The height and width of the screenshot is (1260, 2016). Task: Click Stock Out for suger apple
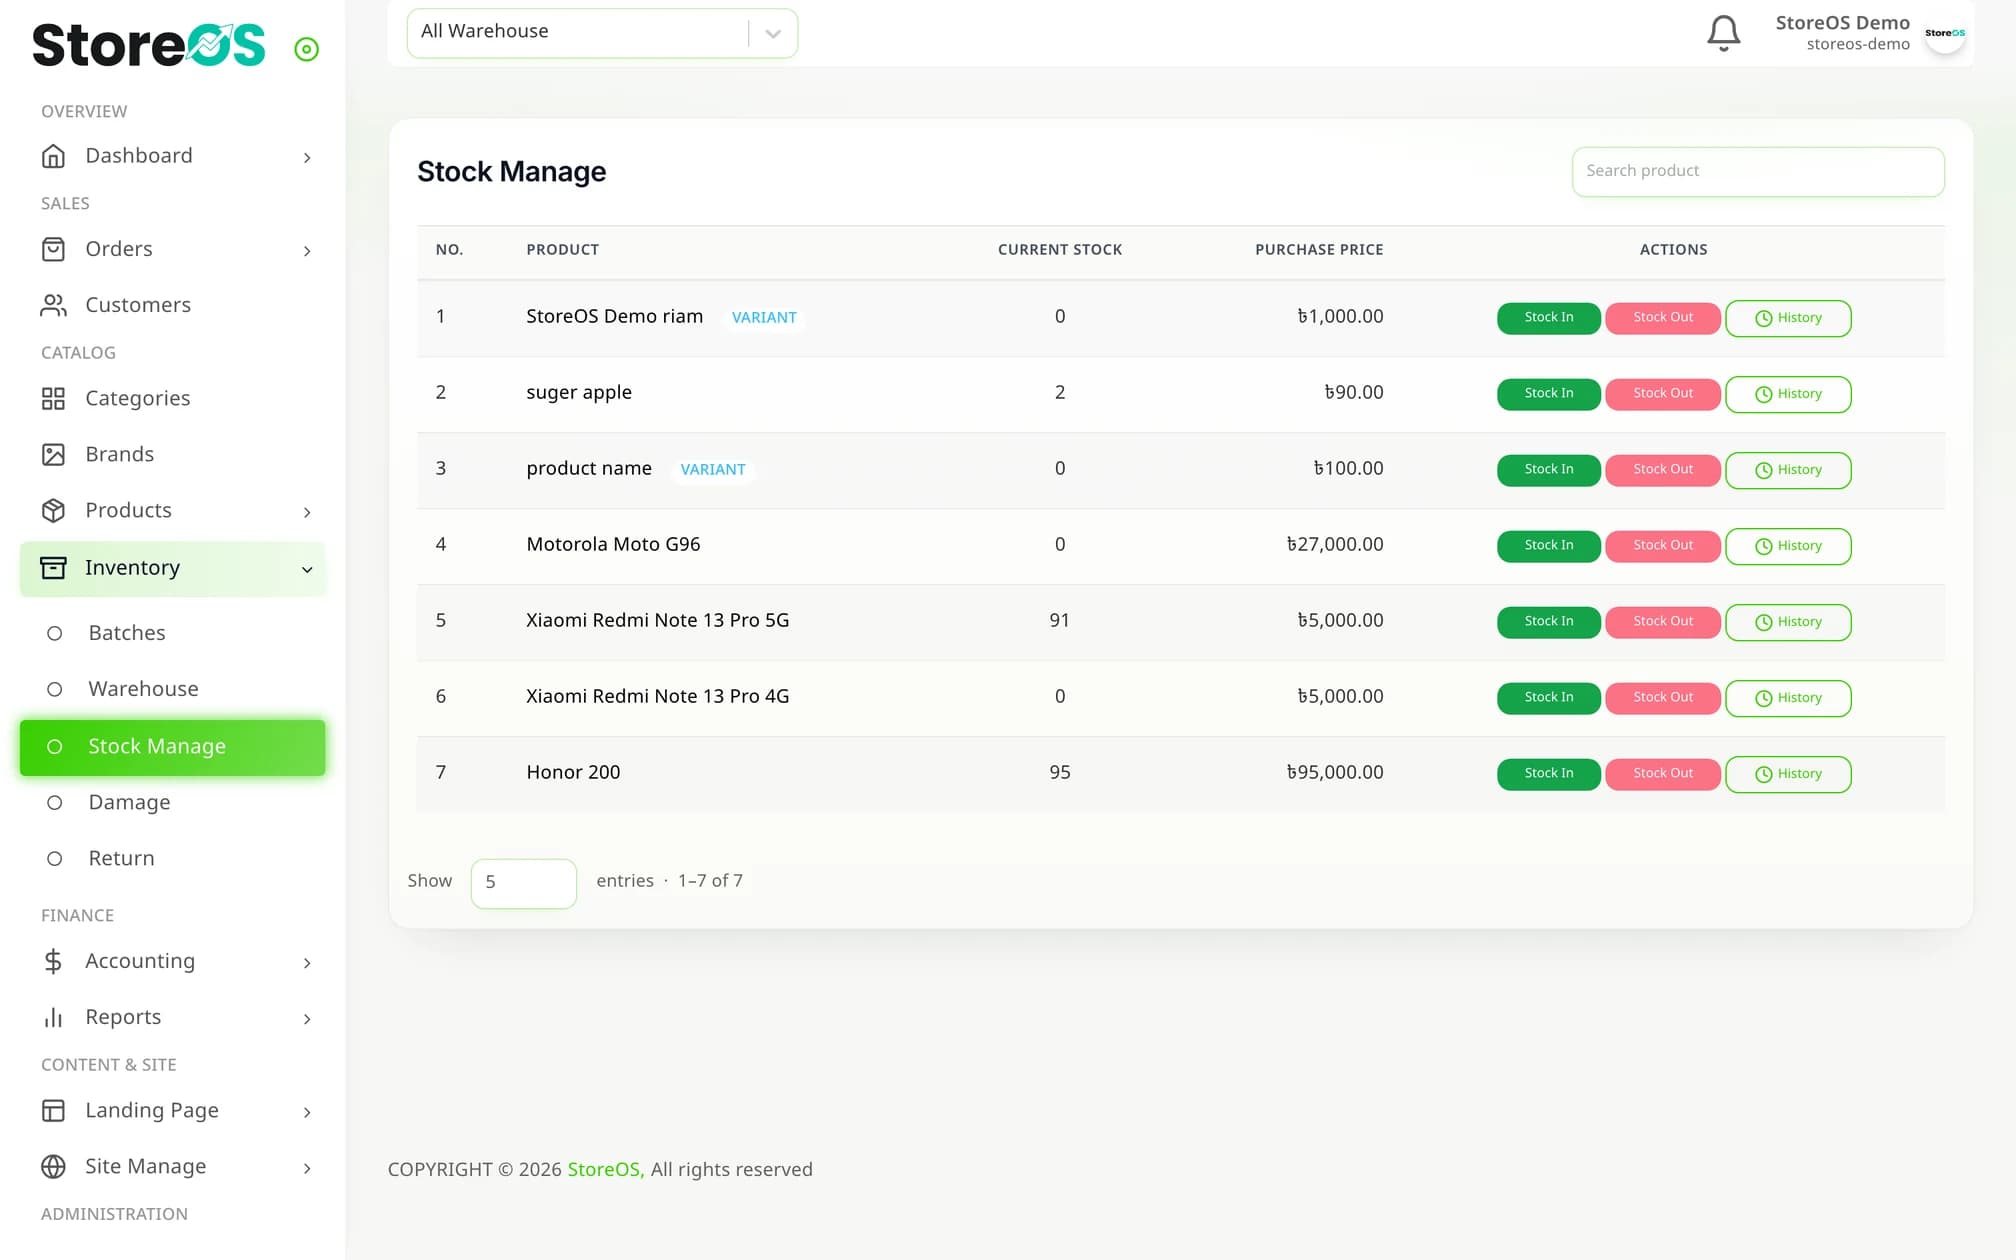pyautogui.click(x=1663, y=394)
